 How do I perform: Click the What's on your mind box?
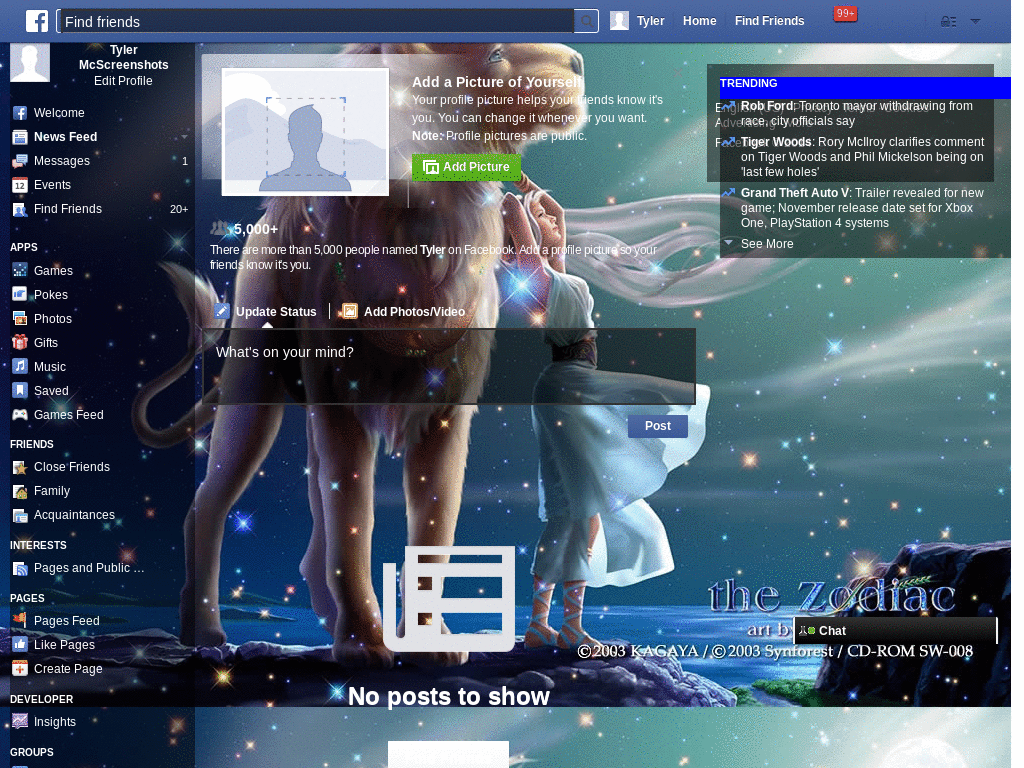449,366
